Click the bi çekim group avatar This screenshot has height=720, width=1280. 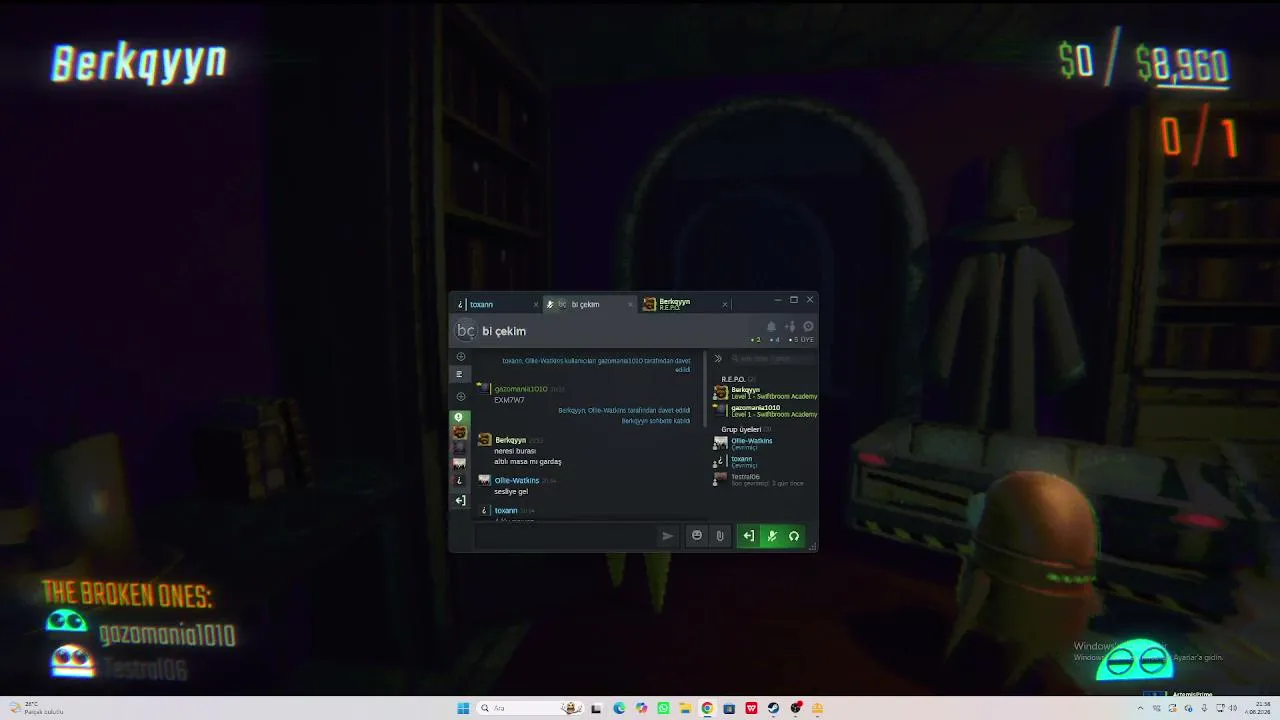(465, 331)
